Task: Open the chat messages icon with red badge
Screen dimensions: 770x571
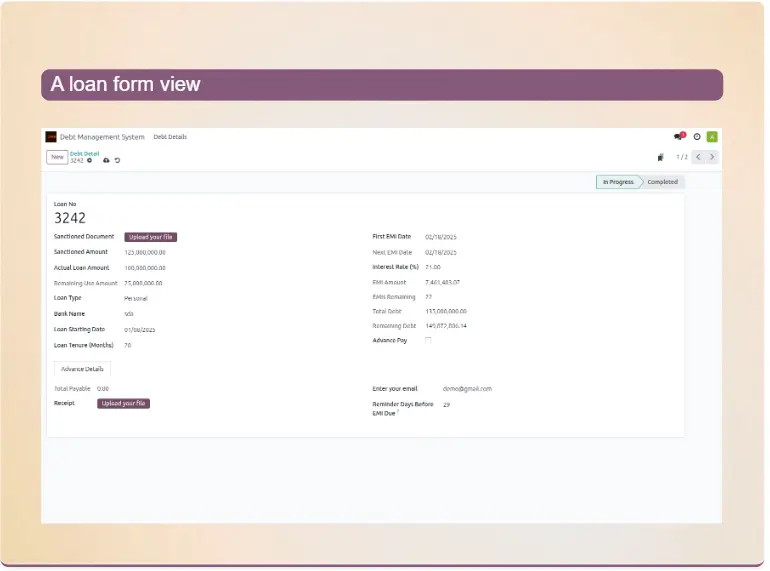Action: click(x=679, y=137)
